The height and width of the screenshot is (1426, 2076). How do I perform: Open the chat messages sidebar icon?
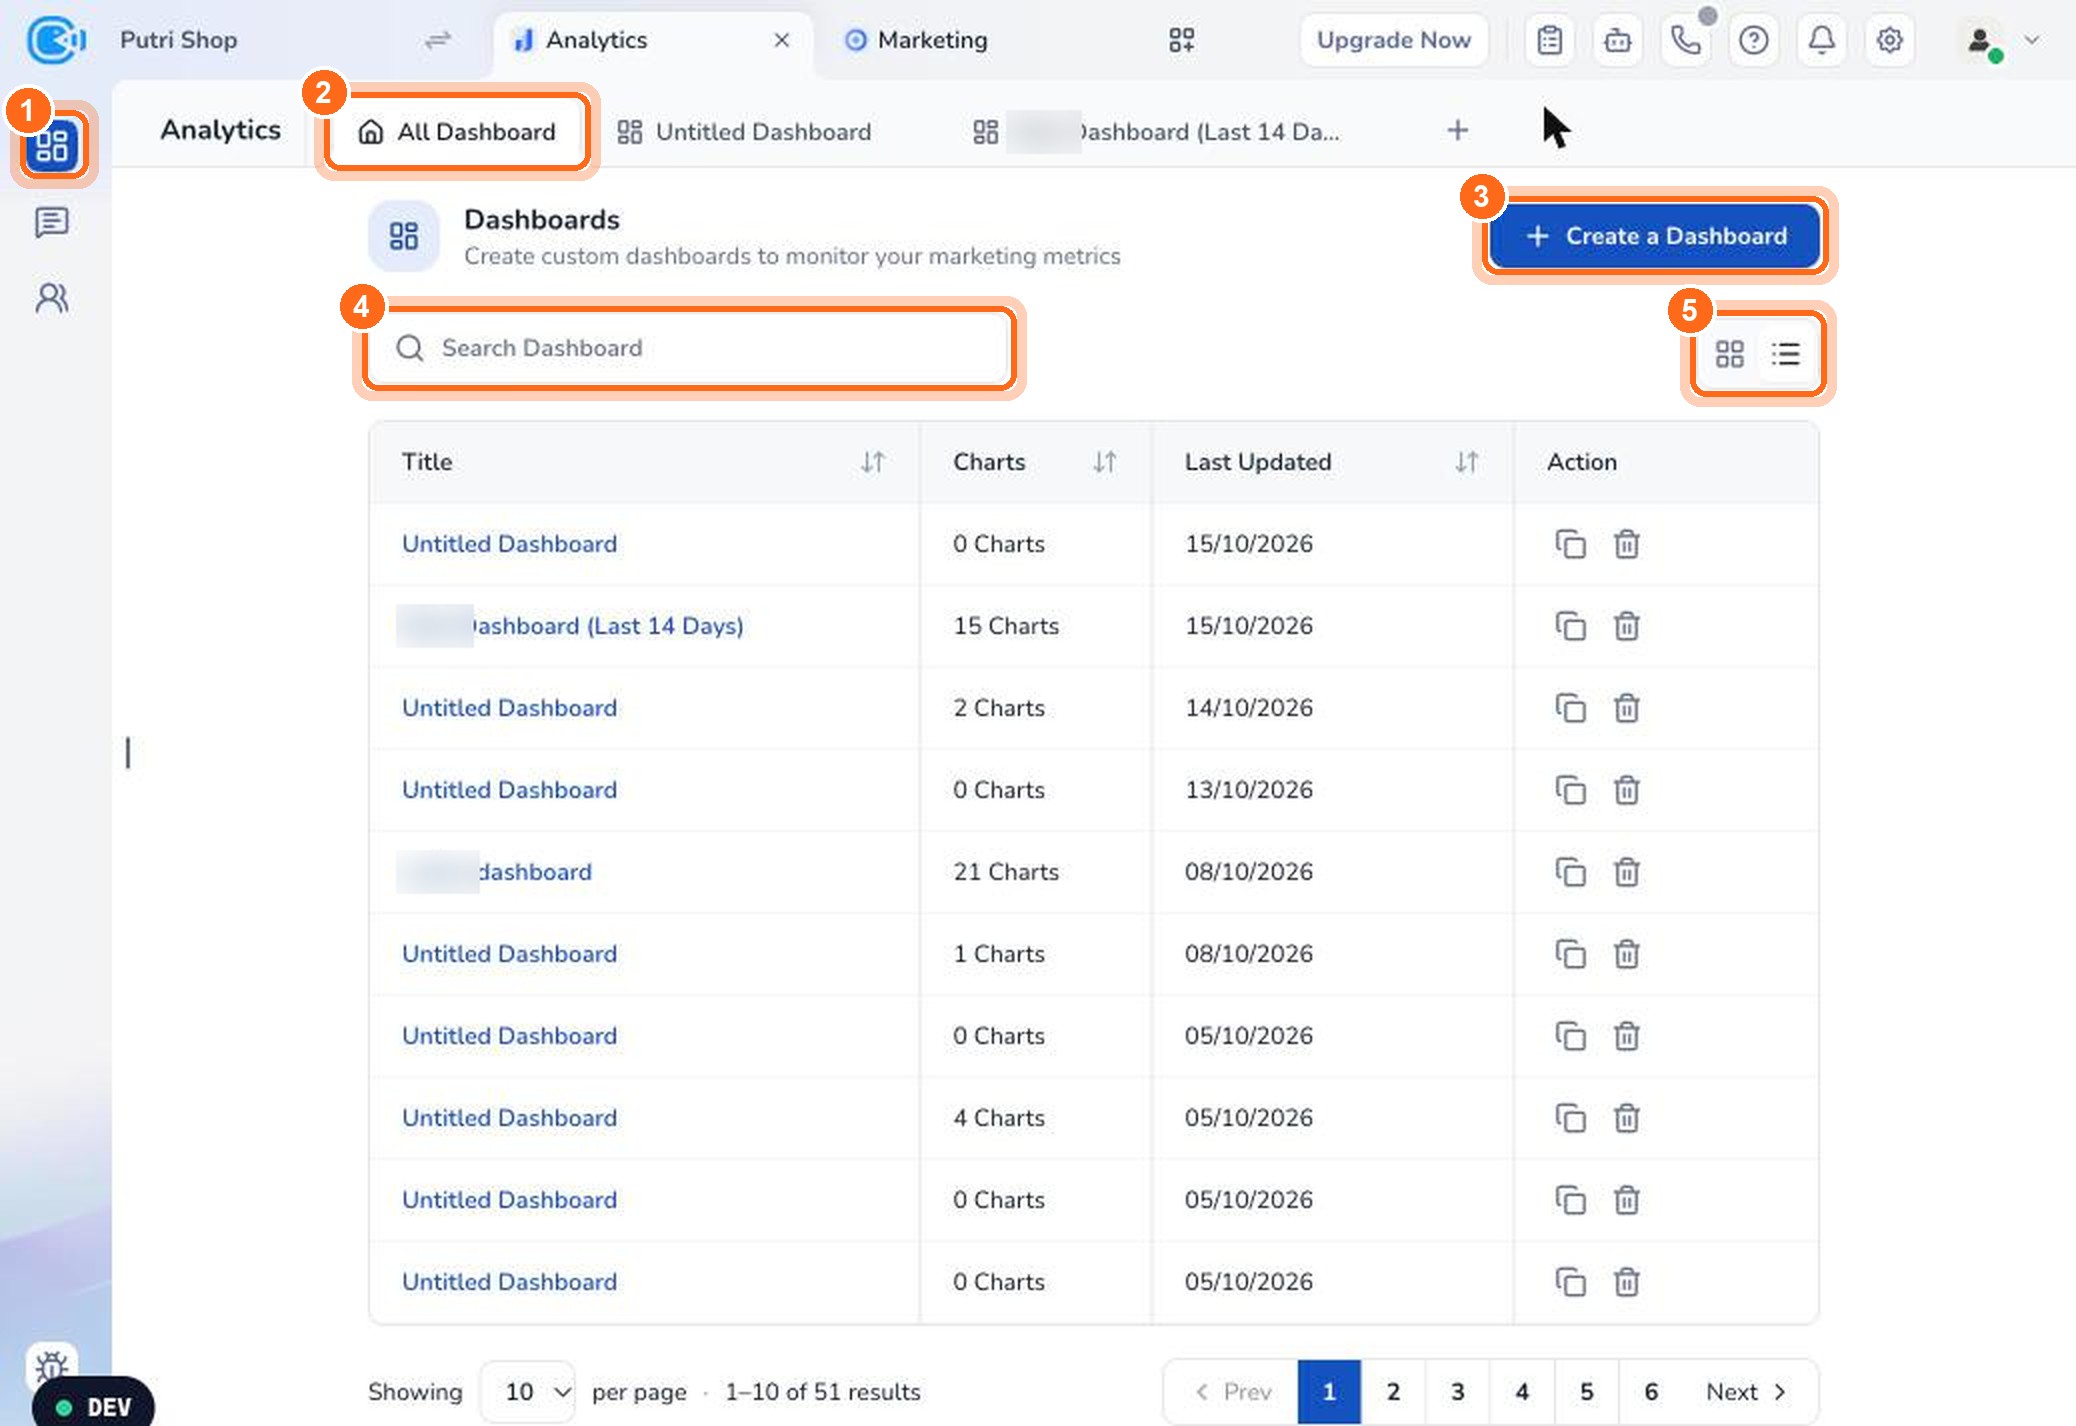(52, 222)
